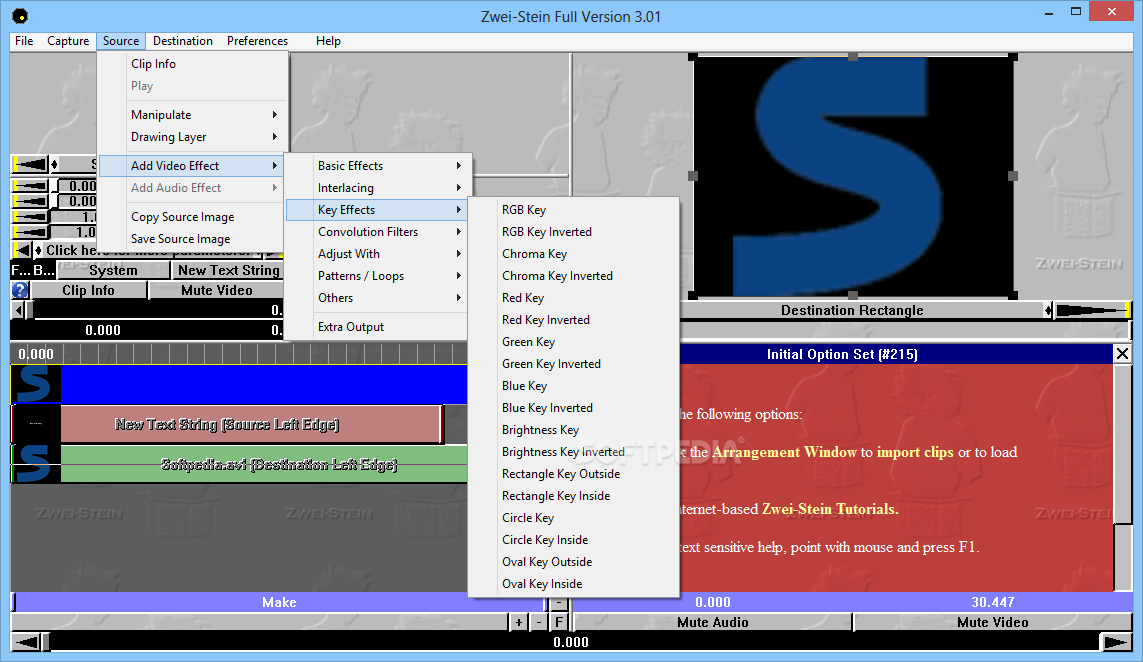Screen dimensions: 1143x662
Task: Open the Capture menu
Action: pos(68,41)
